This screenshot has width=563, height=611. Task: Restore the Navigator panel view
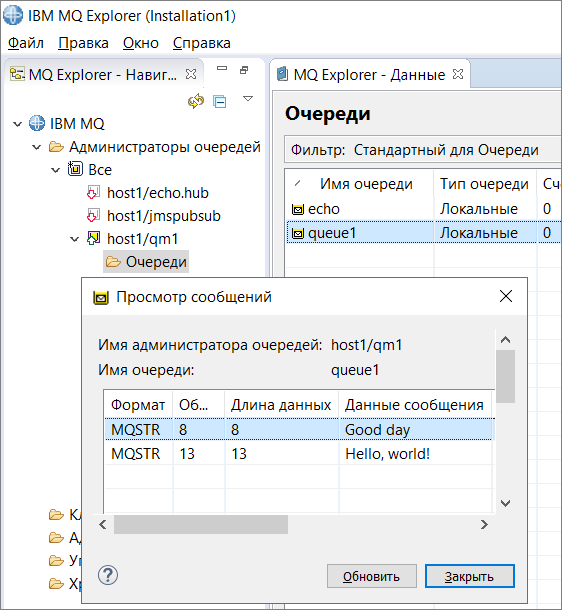click(x=244, y=70)
